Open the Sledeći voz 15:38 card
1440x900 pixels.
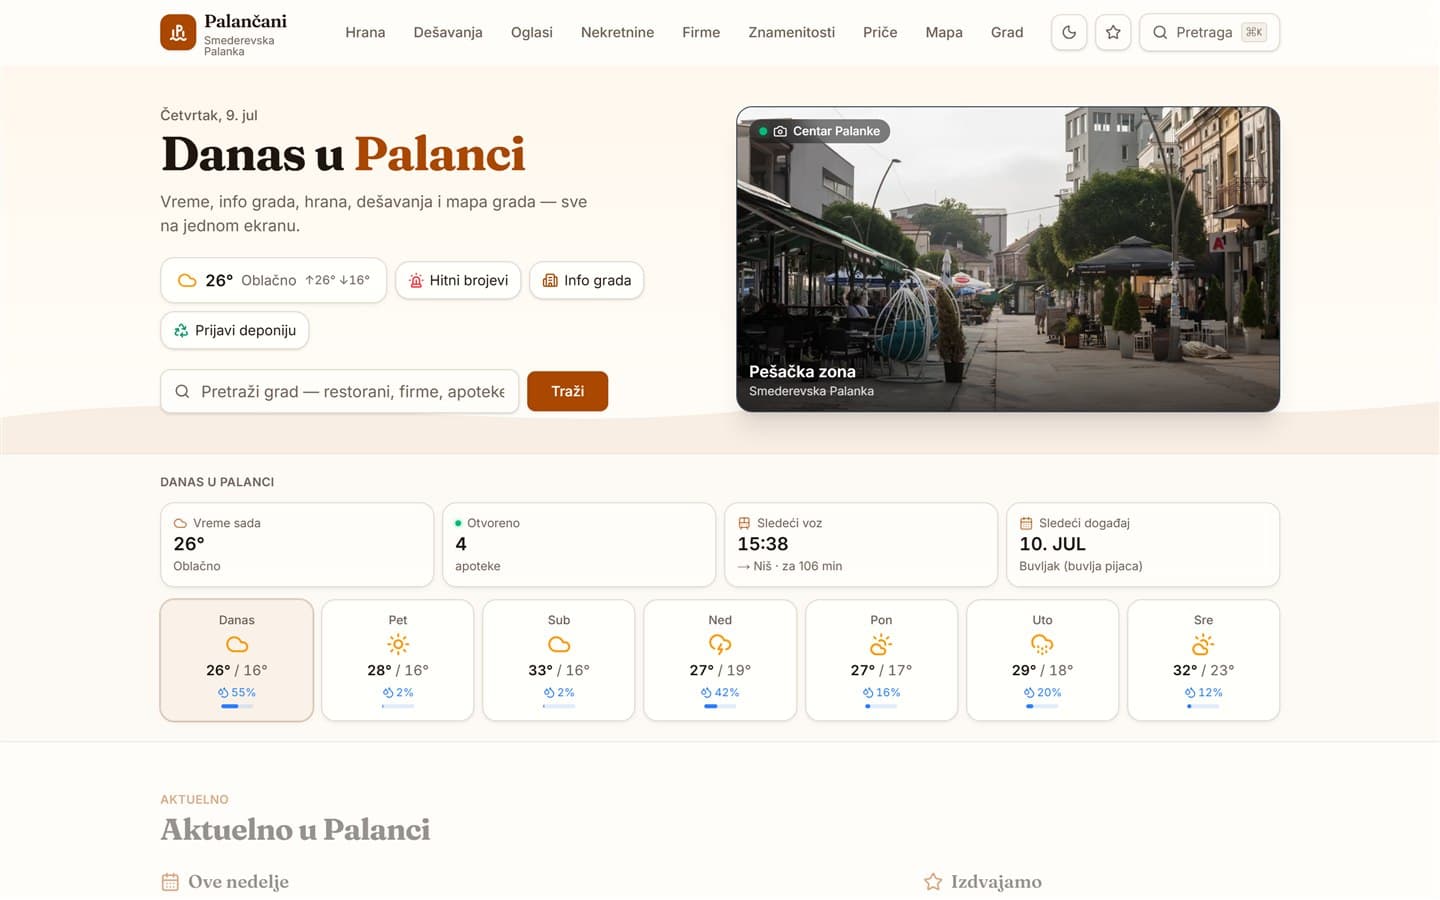pos(861,544)
